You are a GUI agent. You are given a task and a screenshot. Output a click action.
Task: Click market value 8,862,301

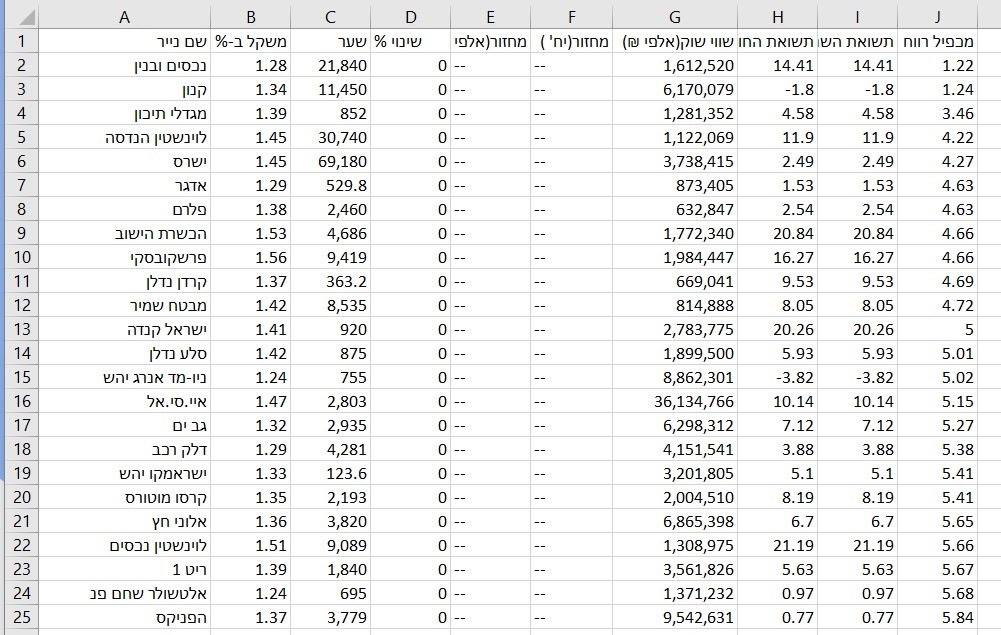[674, 377]
